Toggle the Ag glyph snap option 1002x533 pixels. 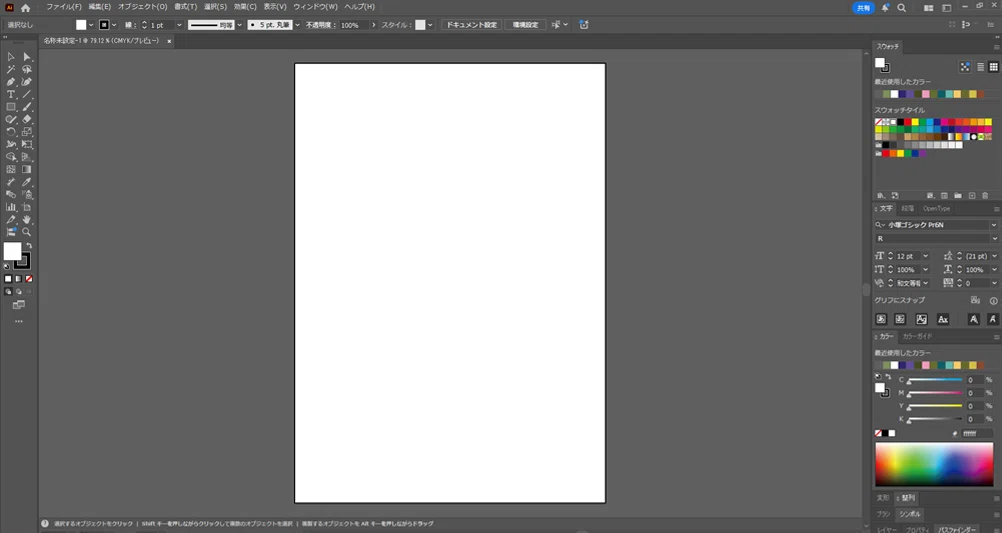[921, 319]
